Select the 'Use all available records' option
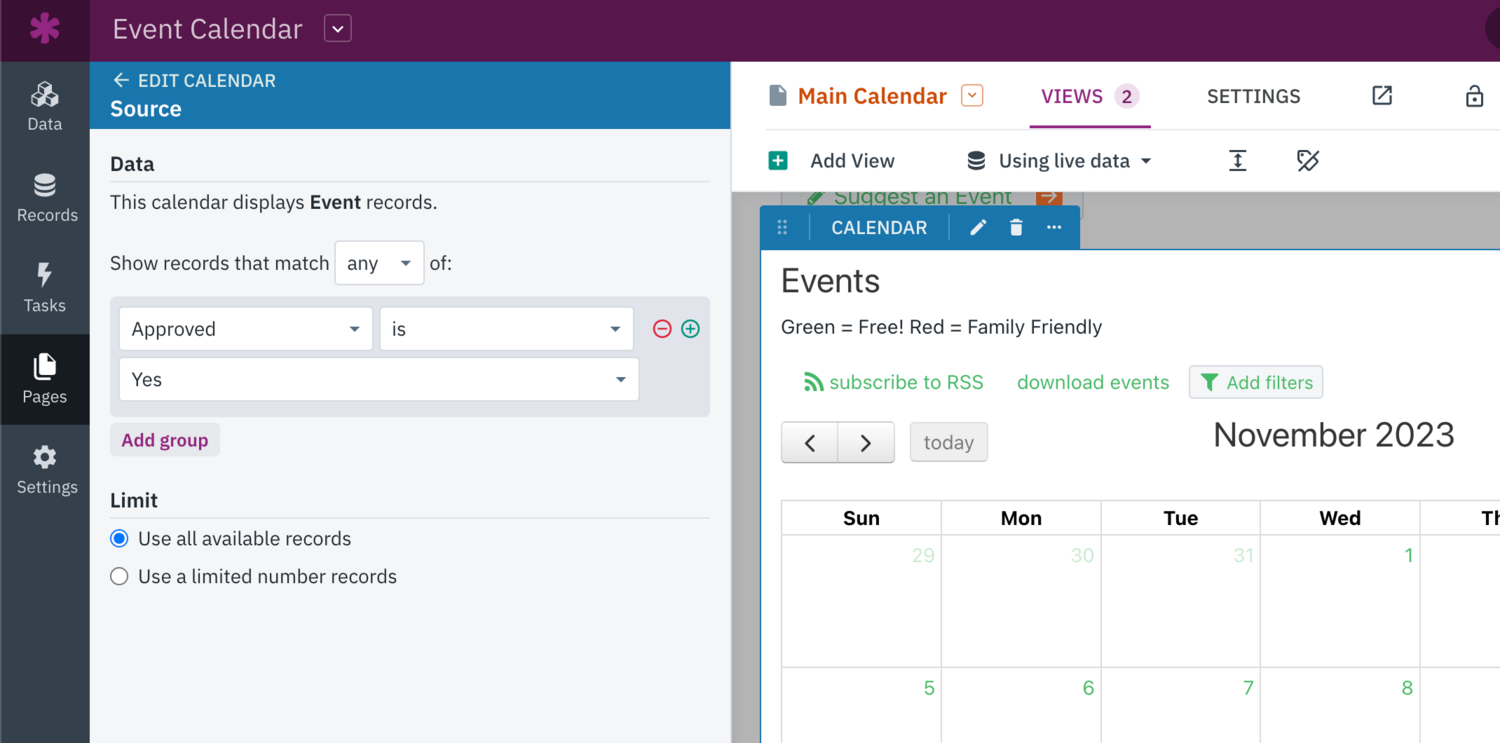 click(119, 538)
